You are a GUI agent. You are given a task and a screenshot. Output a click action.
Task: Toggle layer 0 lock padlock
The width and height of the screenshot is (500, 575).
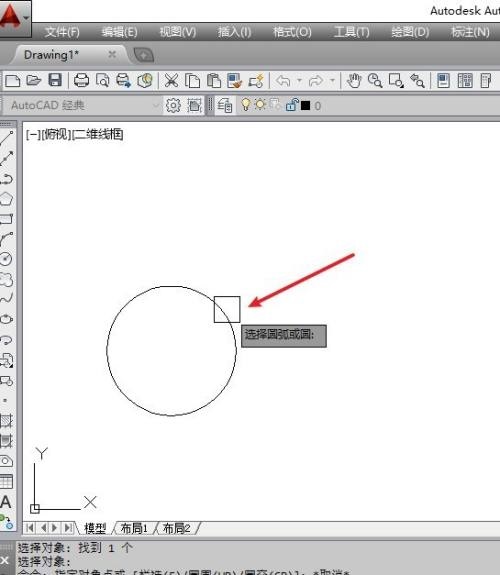[x=292, y=105]
